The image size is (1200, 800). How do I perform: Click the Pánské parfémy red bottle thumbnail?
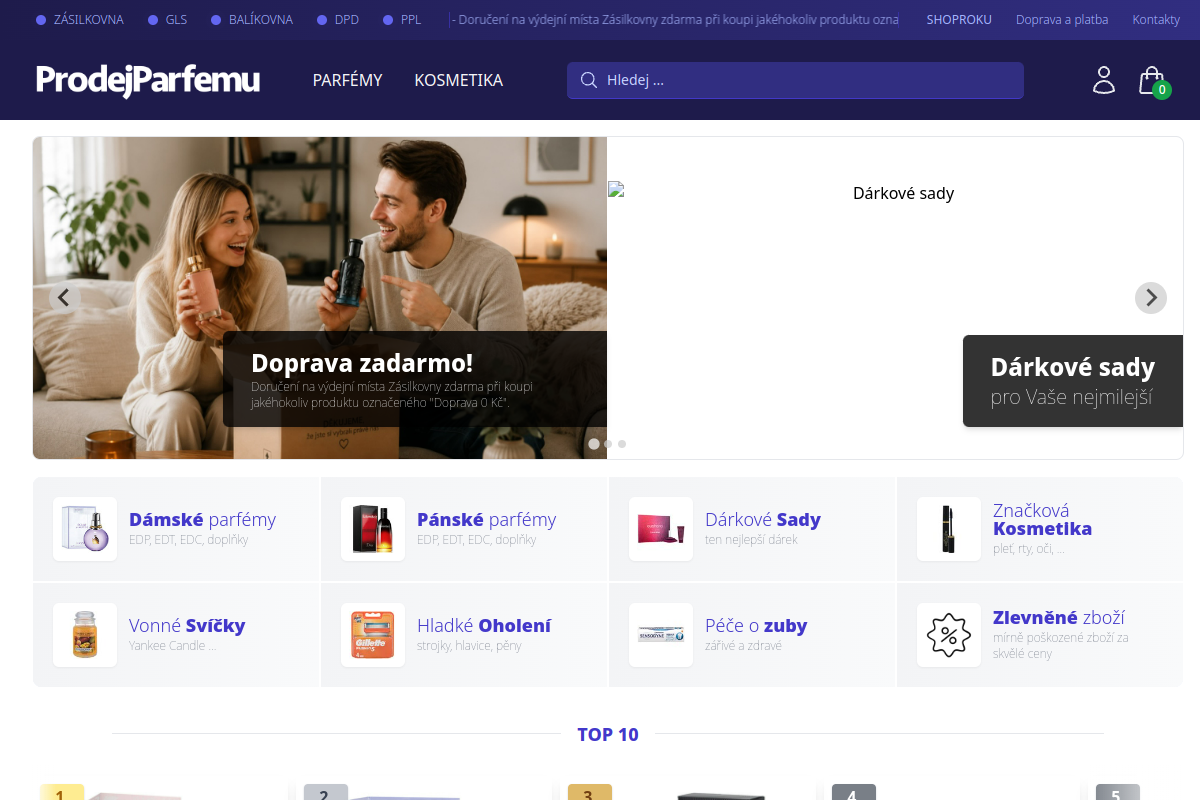click(373, 529)
